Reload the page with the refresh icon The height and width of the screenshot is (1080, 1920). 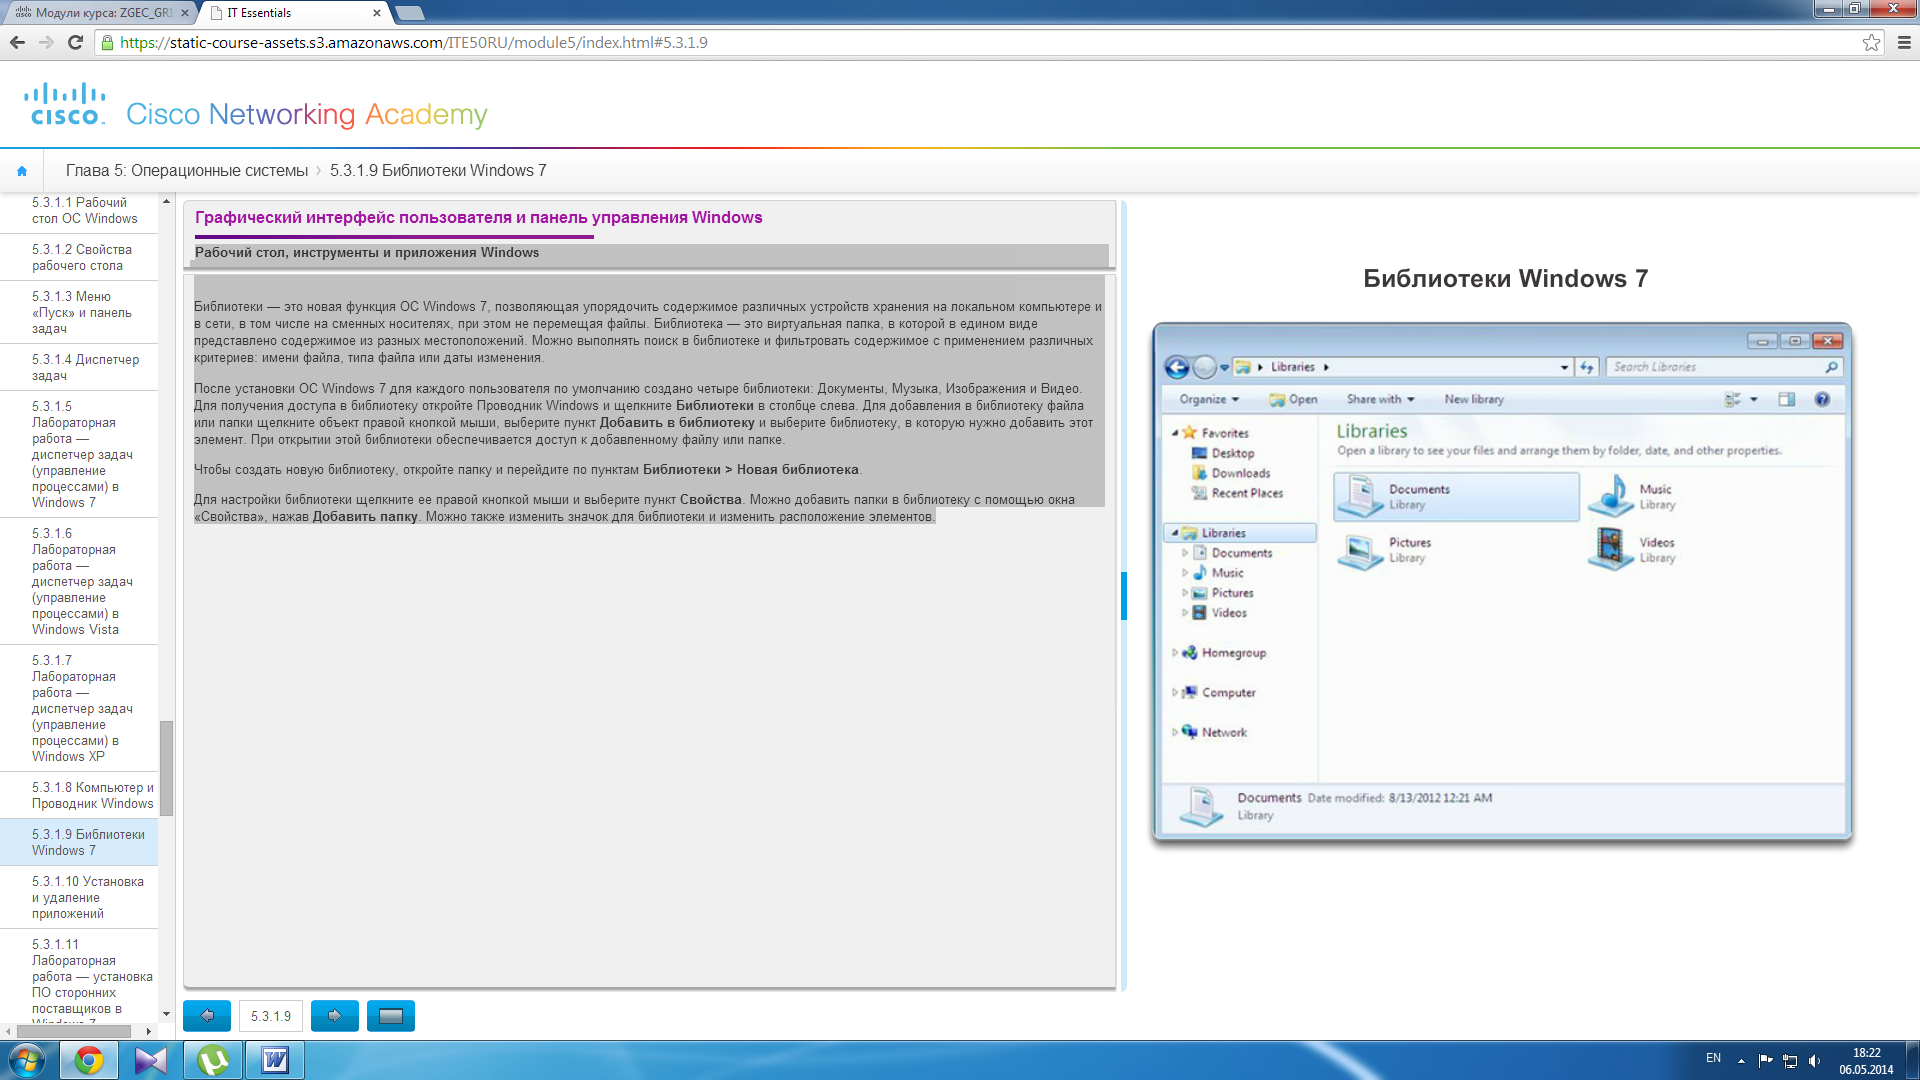point(75,42)
